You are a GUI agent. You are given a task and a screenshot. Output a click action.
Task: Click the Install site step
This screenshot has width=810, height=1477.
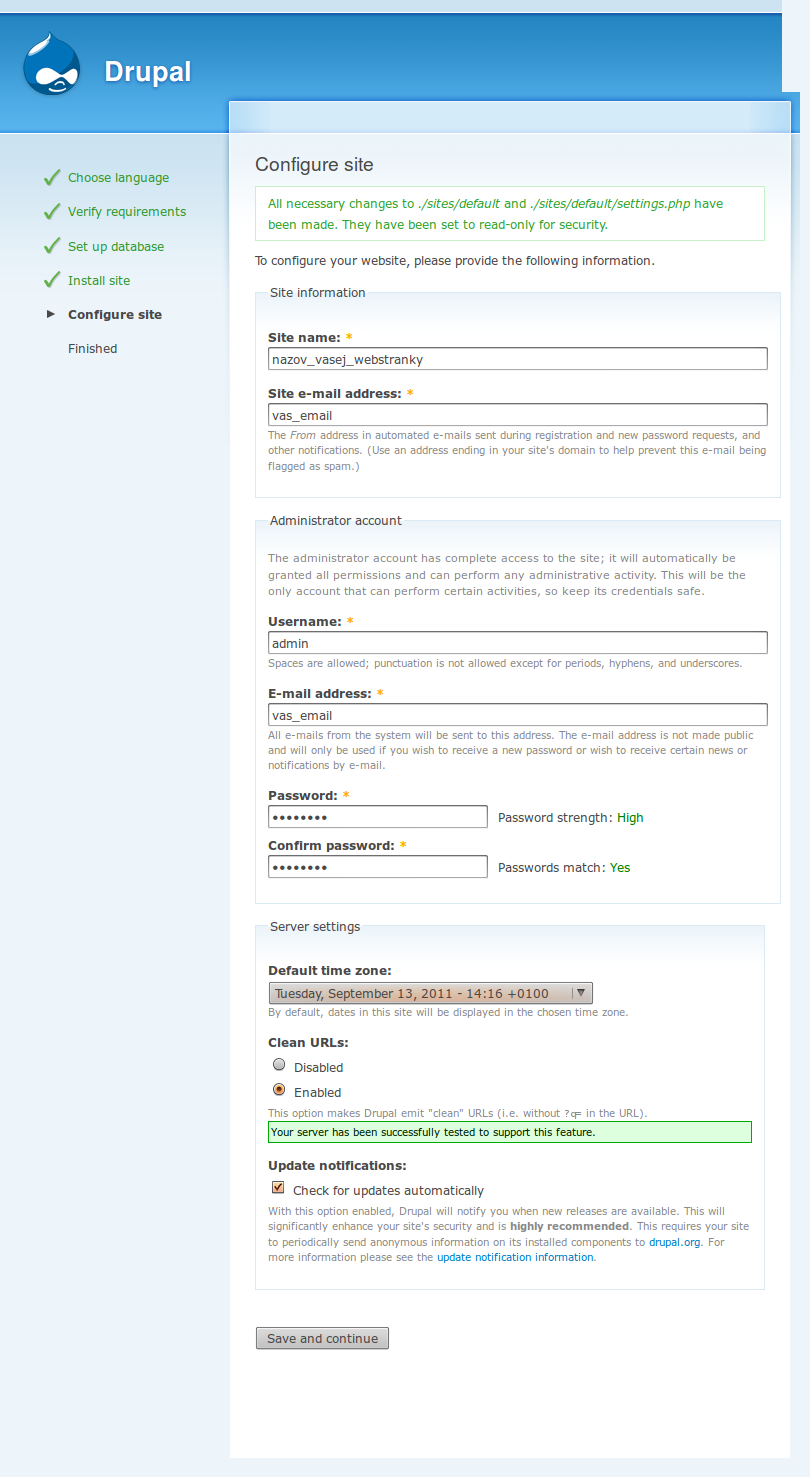pos(99,280)
